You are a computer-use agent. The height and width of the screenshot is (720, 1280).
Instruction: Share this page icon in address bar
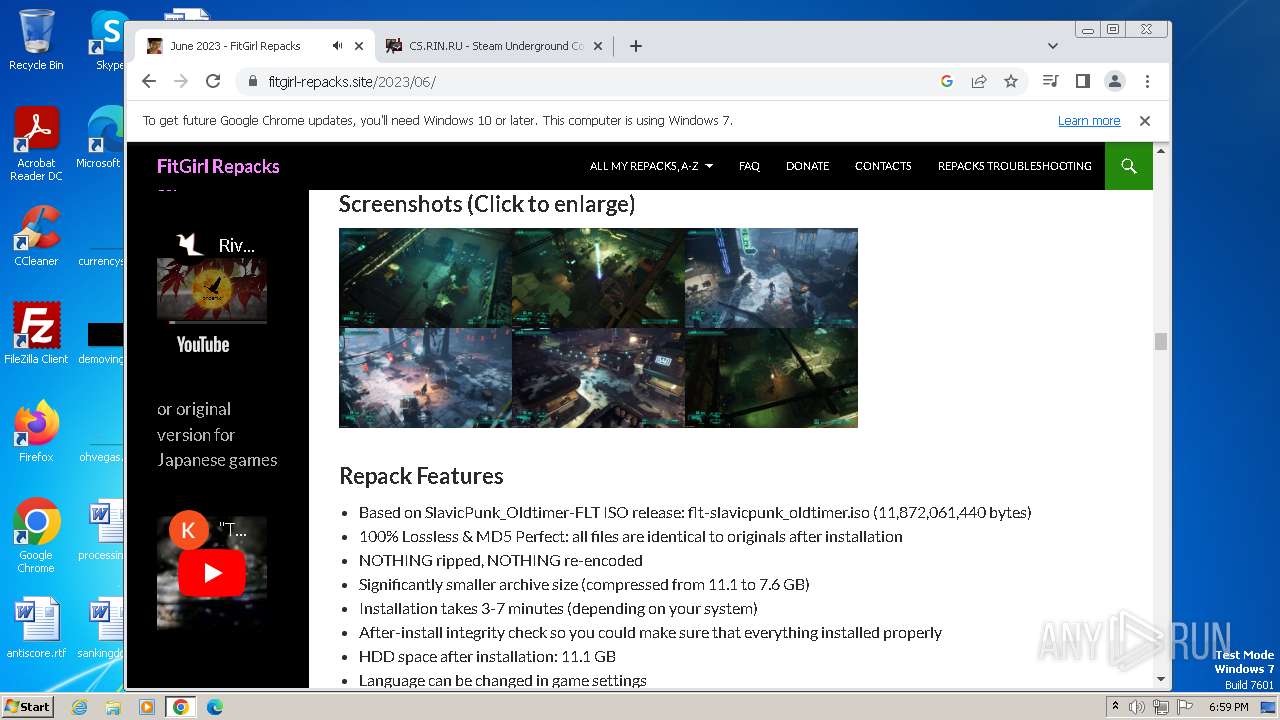pyautogui.click(x=979, y=81)
